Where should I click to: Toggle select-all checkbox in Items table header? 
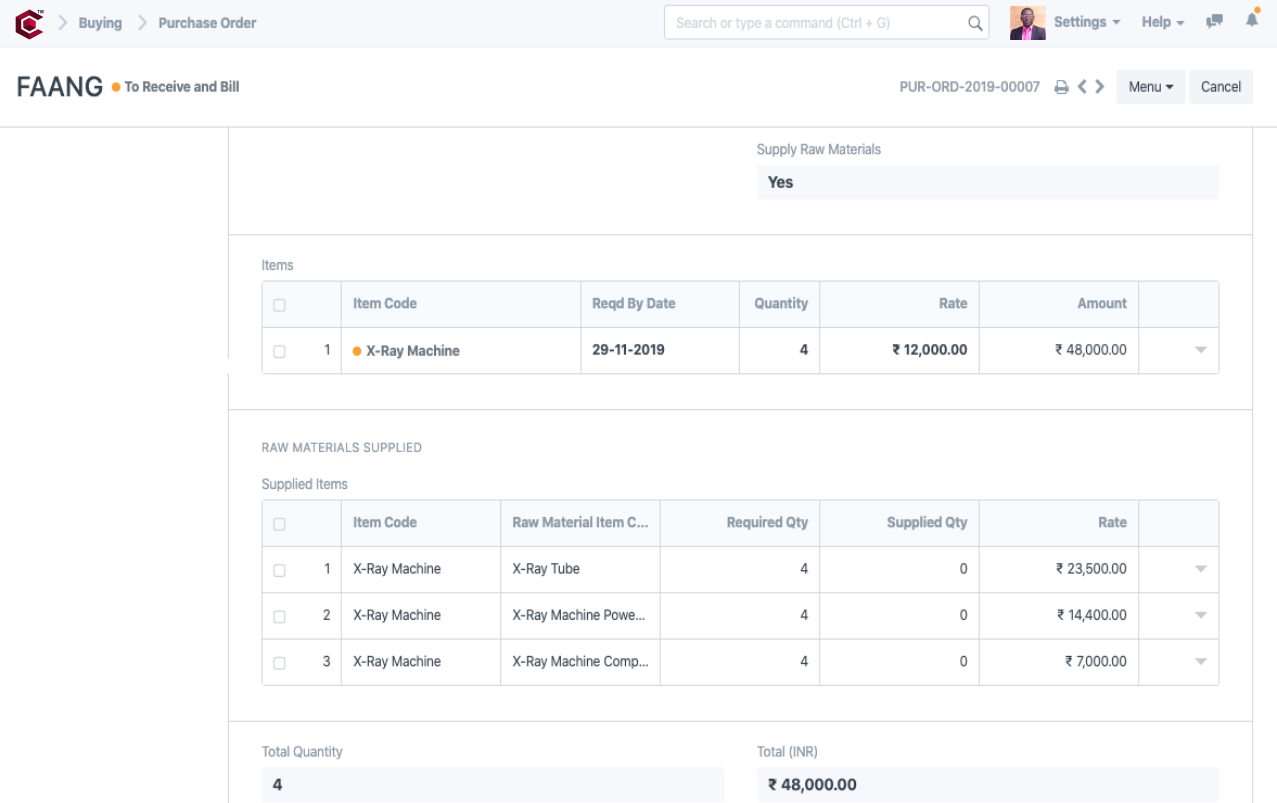click(x=279, y=305)
